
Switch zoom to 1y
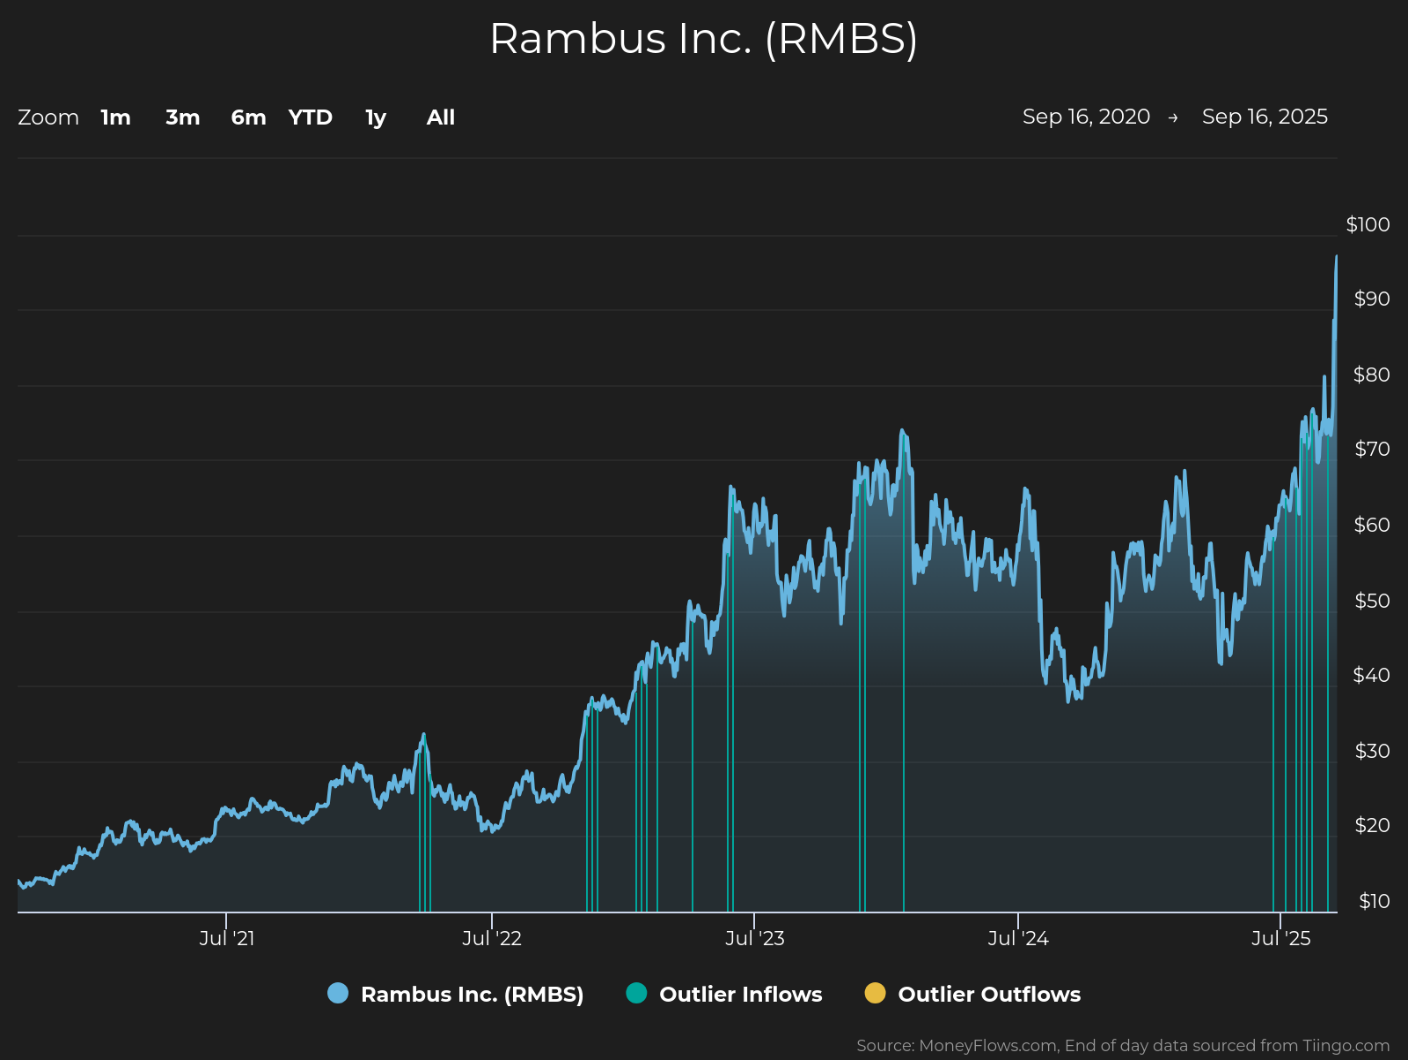pos(376,118)
